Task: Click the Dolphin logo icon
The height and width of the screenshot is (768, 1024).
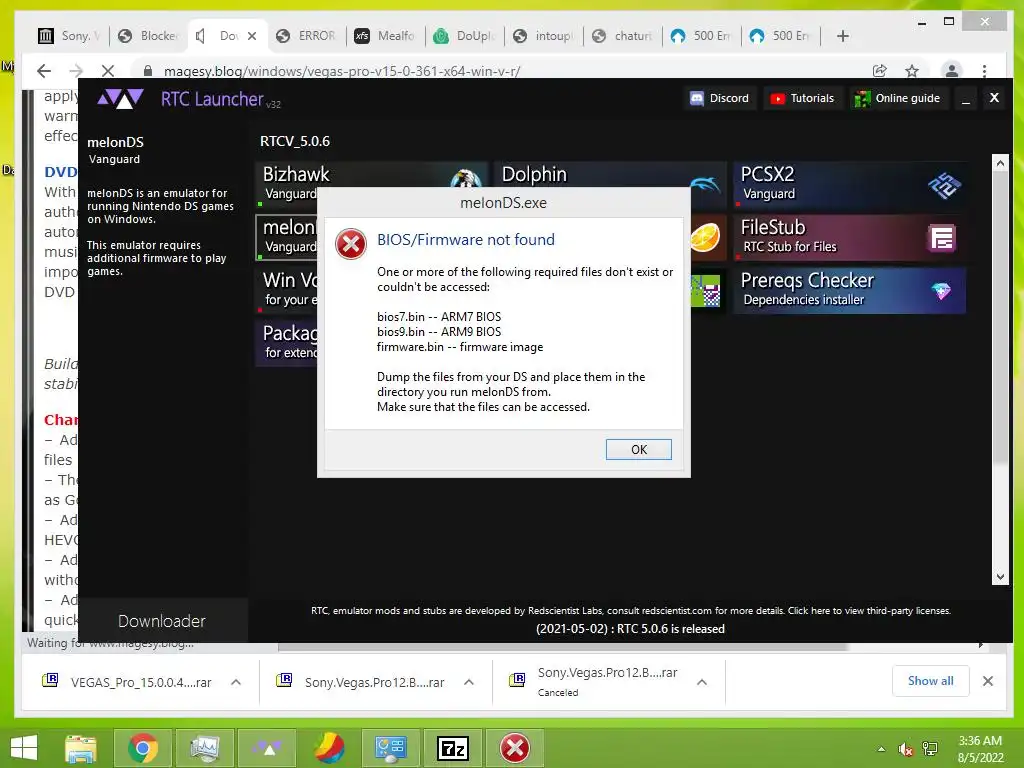Action: pos(706,184)
